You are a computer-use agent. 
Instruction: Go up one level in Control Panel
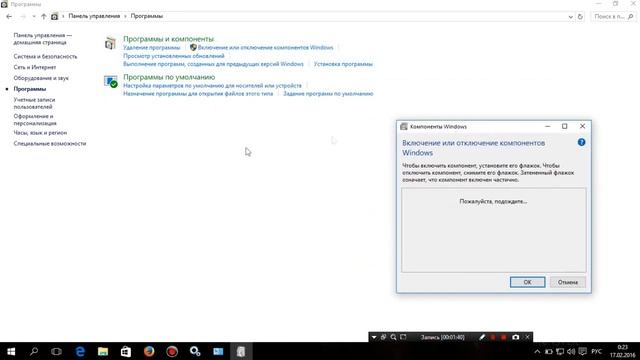click(x=44, y=16)
